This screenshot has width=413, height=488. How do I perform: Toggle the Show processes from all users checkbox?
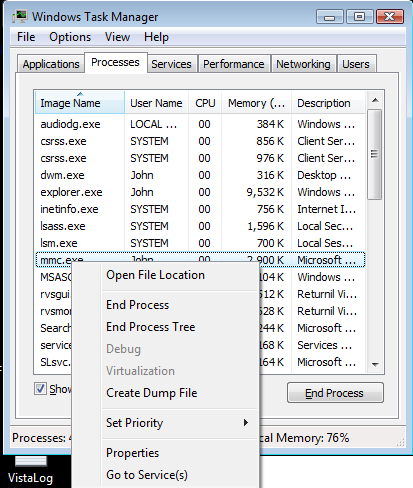pos(40,389)
